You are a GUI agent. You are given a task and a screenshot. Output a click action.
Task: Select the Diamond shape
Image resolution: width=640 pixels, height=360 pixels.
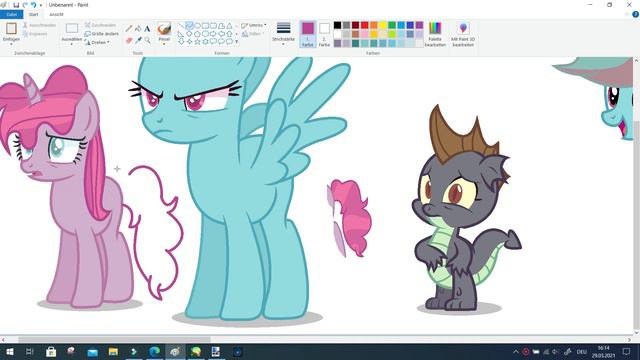(x=189, y=34)
